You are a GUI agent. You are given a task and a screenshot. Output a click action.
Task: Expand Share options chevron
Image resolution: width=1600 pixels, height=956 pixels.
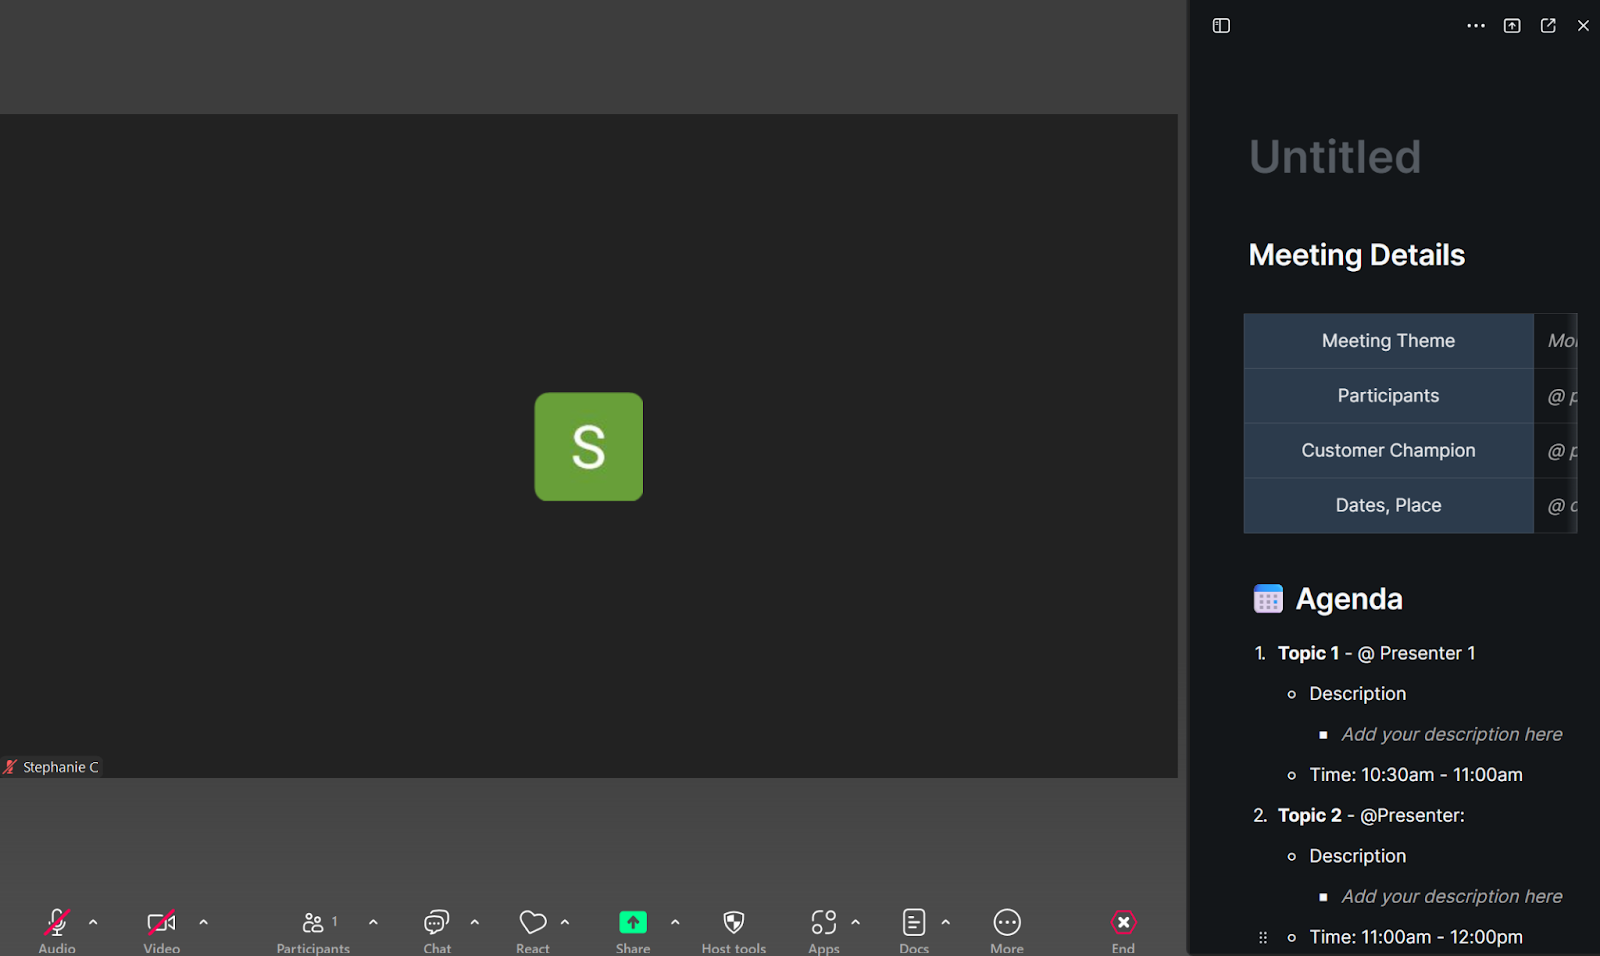[x=675, y=922]
